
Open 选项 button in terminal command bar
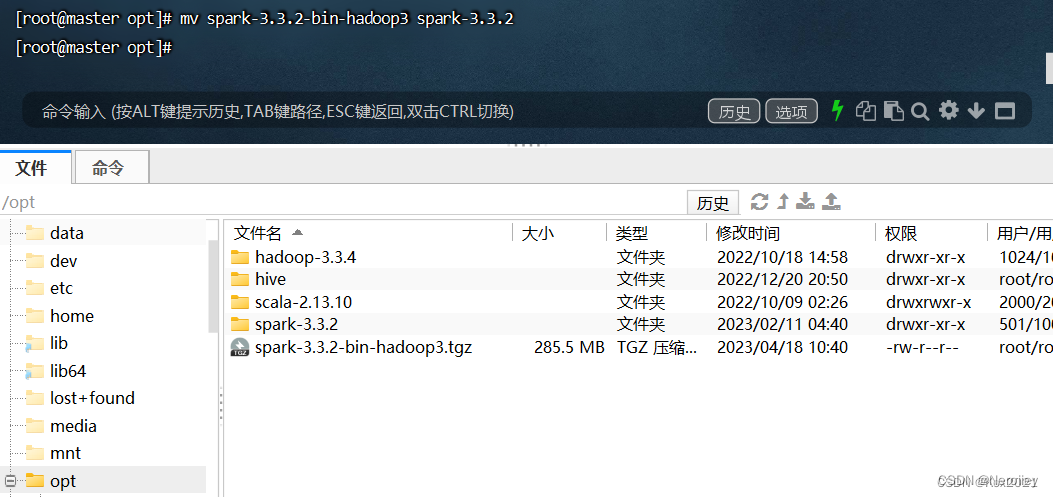[x=791, y=111]
